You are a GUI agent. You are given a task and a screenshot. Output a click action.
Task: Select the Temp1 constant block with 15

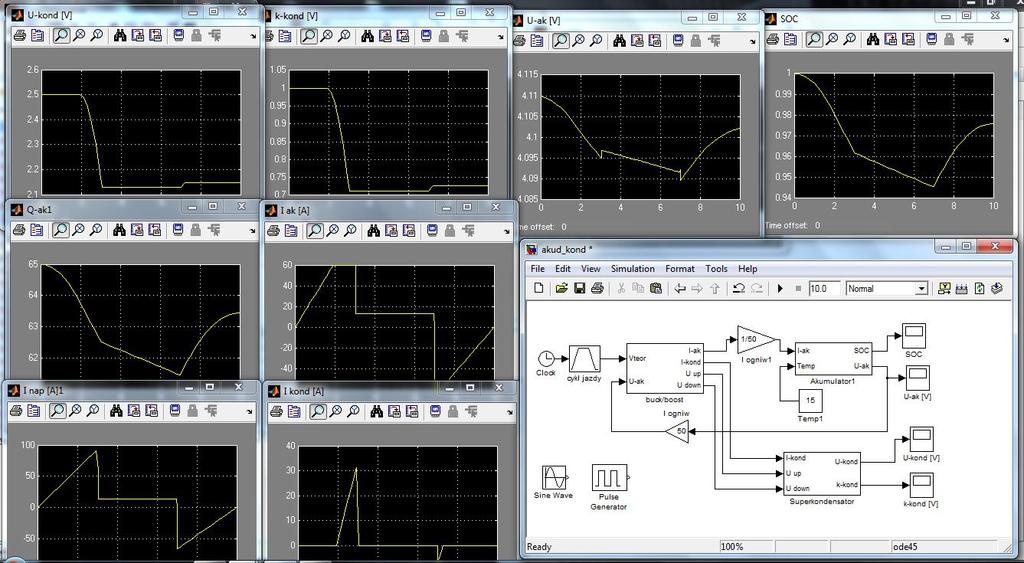810,400
